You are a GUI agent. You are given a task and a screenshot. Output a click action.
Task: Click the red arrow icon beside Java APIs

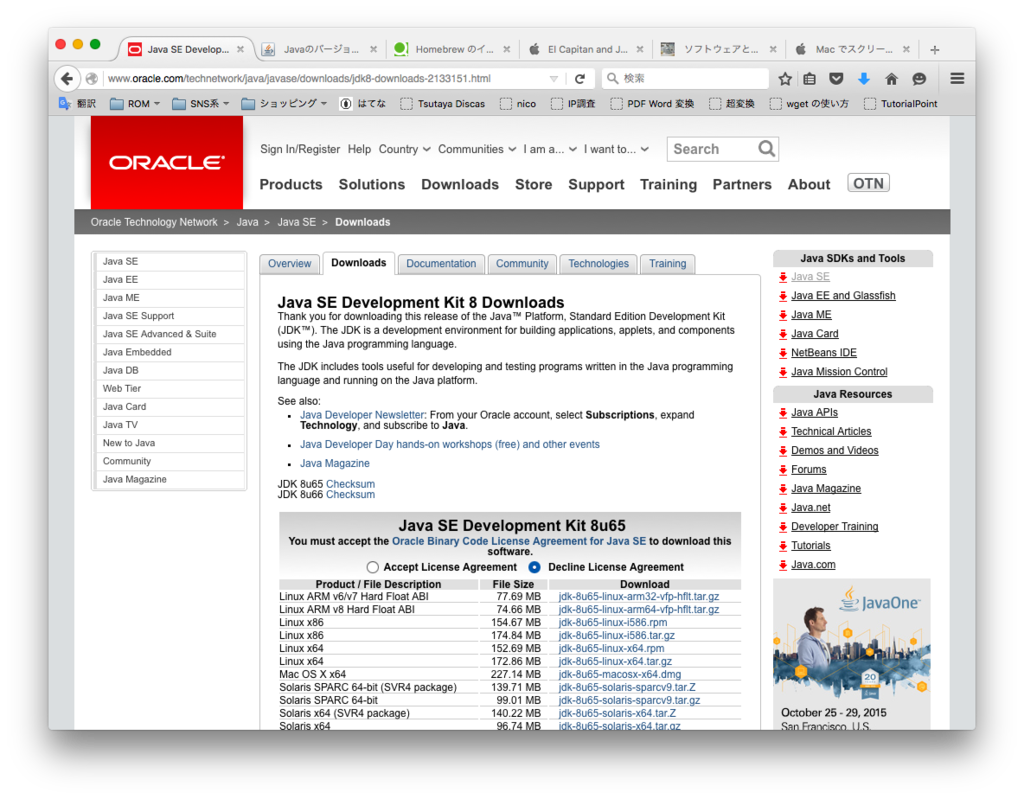tap(783, 413)
